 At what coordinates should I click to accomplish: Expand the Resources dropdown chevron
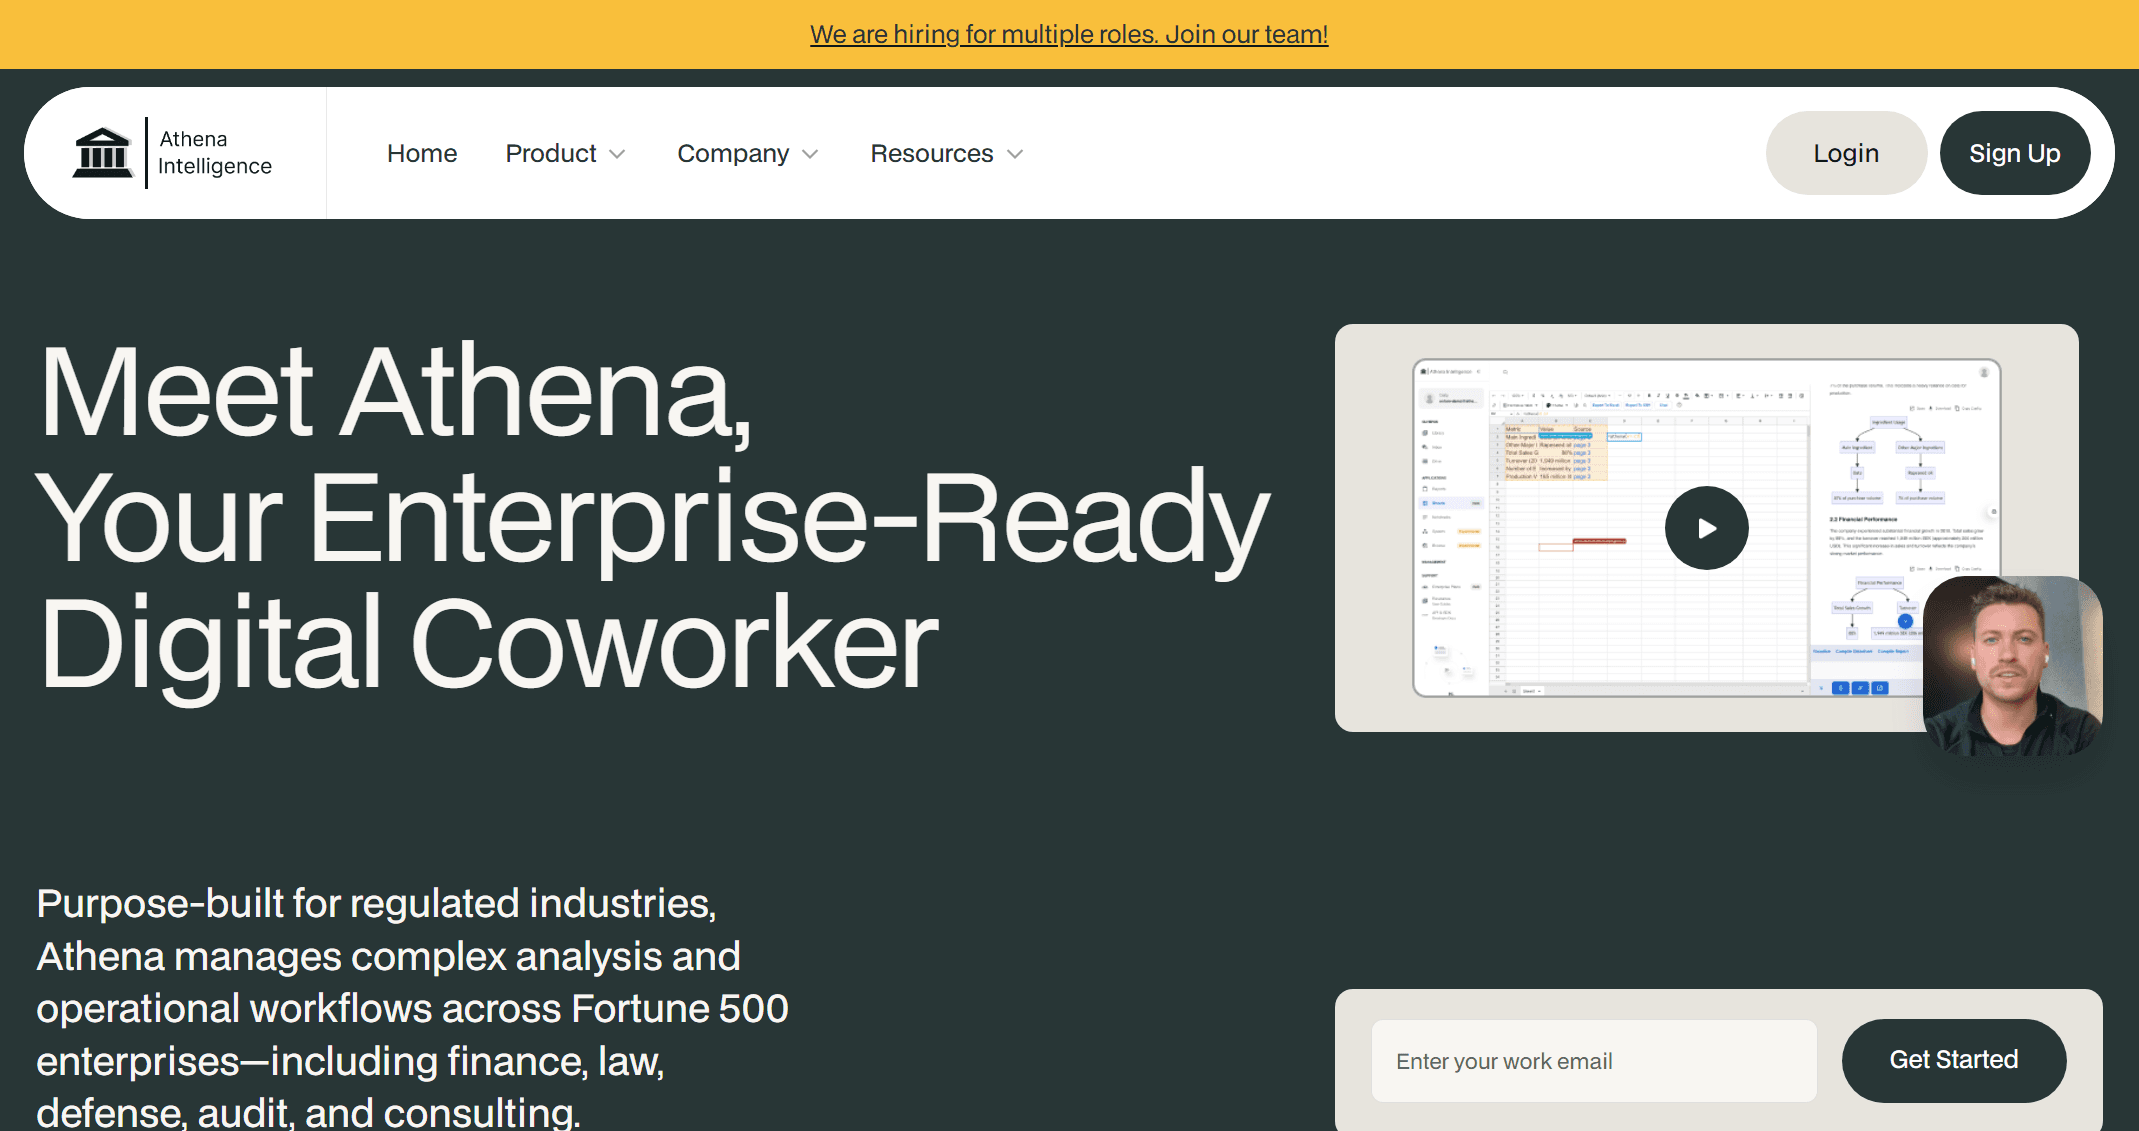click(x=1015, y=154)
